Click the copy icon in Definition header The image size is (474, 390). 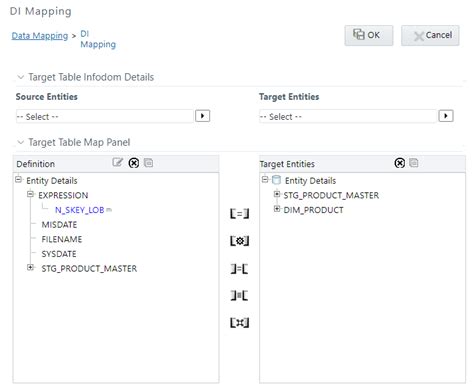(148, 163)
